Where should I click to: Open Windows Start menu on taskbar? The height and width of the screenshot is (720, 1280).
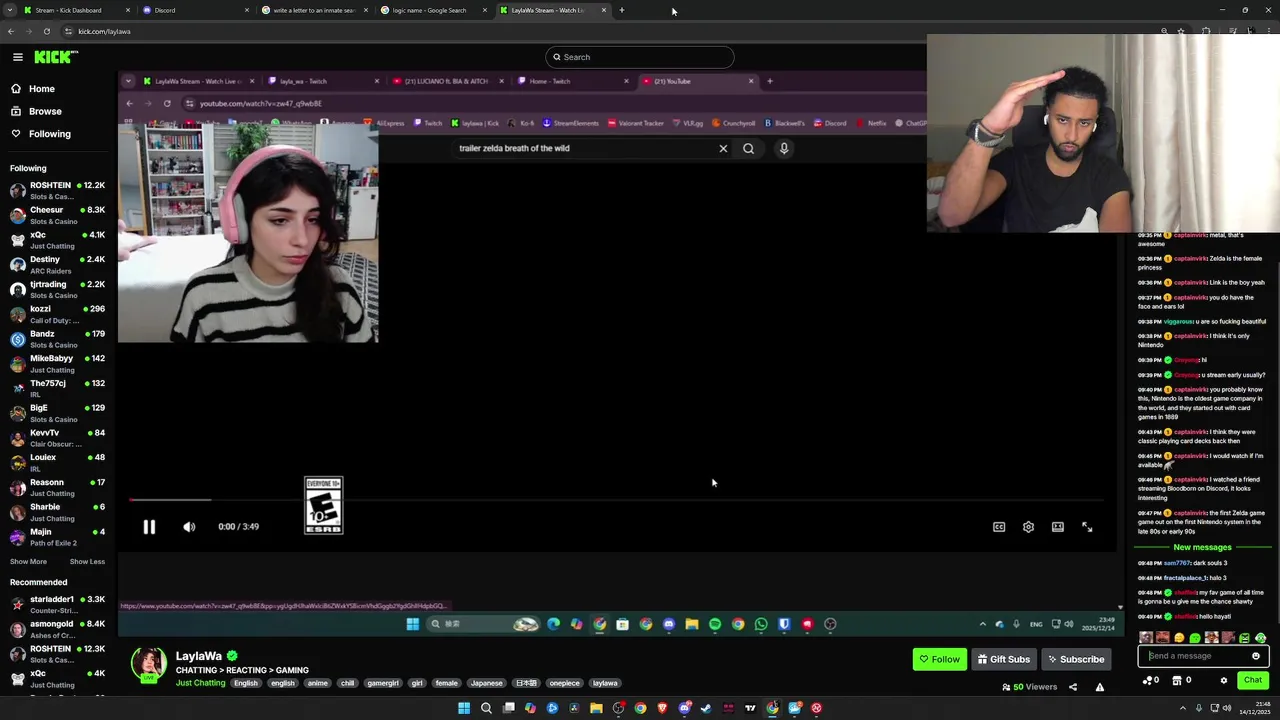click(x=464, y=708)
